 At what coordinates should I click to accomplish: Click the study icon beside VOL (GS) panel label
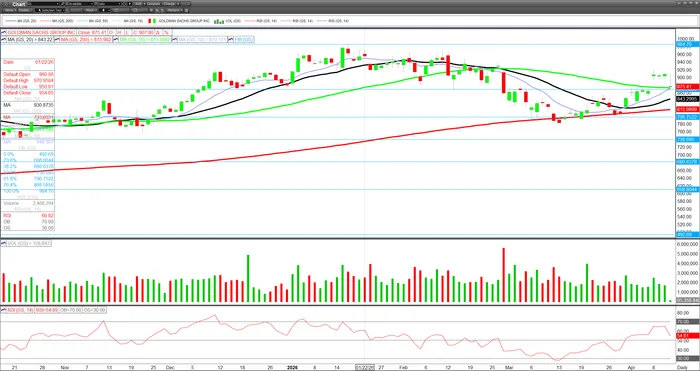coord(4,243)
